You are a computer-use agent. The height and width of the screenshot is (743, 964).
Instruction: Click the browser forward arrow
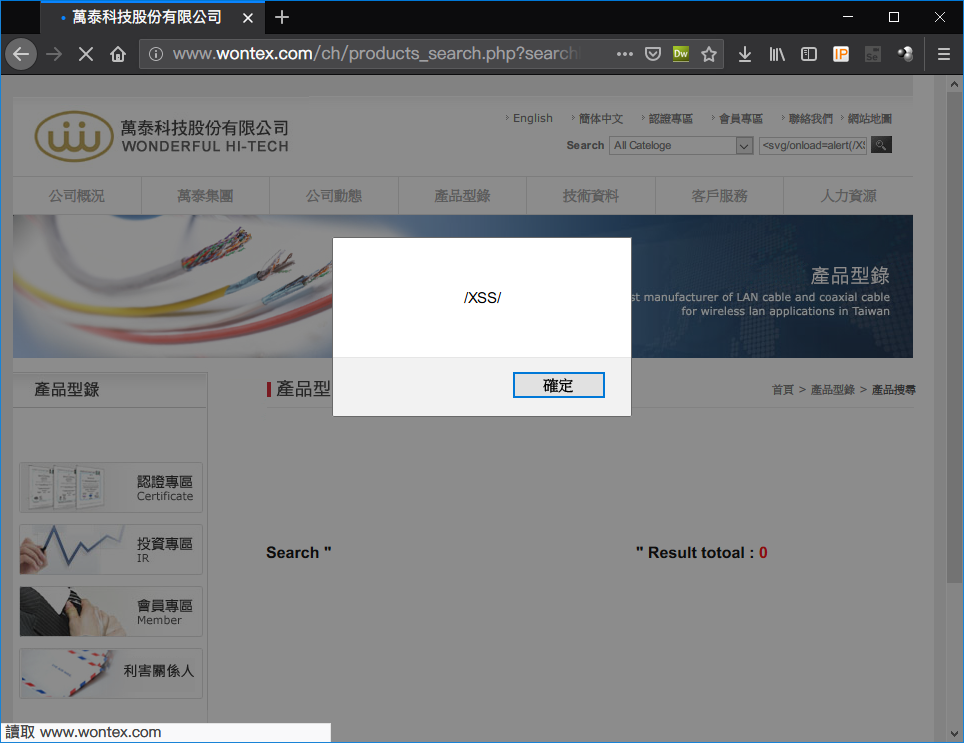pos(54,54)
